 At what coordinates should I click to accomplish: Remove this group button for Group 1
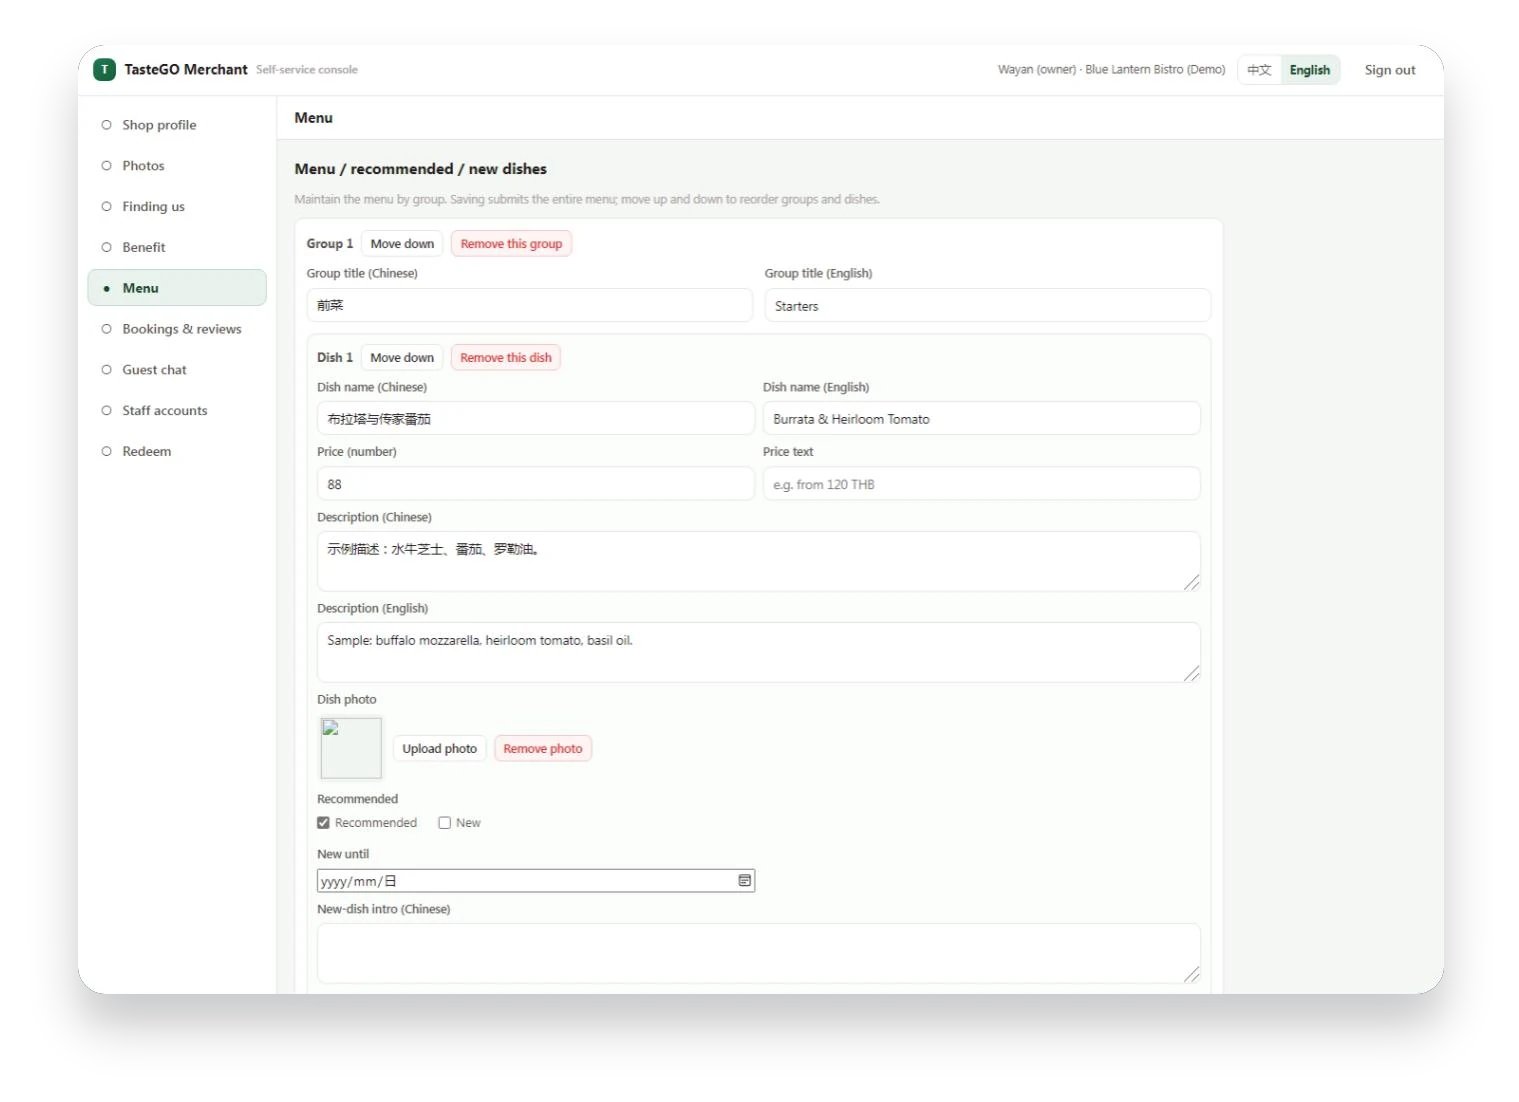pyautogui.click(x=511, y=244)
